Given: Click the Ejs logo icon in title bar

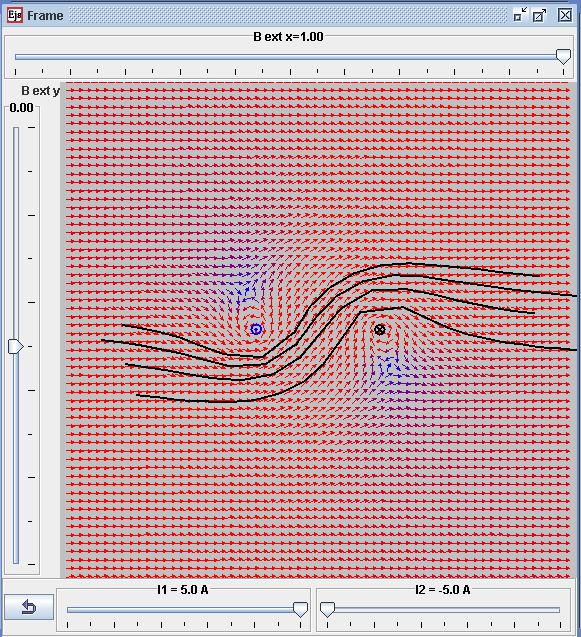Looking at the screenshot, I should click(15, 15).
